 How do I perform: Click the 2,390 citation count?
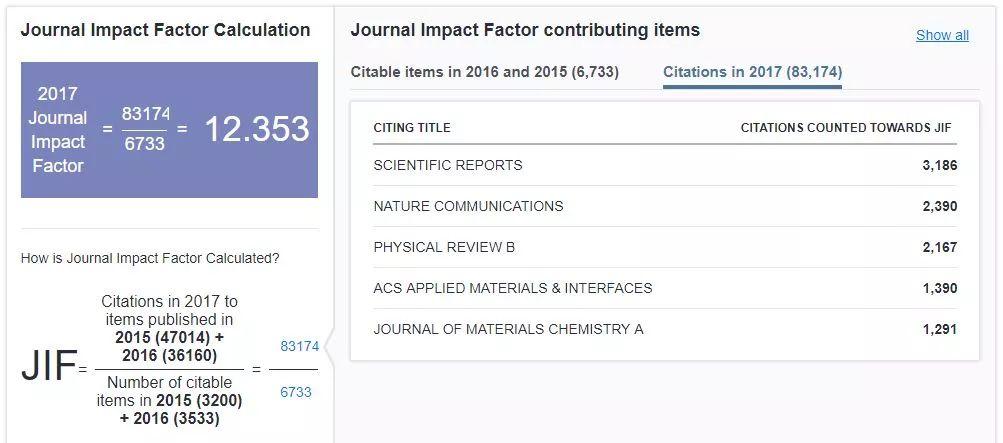click(x=939, y=206)
